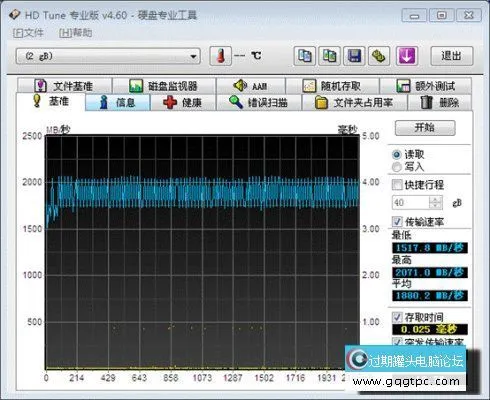Select the 基准 benchmark tab

pyautogui.click(x=51, y=101)
